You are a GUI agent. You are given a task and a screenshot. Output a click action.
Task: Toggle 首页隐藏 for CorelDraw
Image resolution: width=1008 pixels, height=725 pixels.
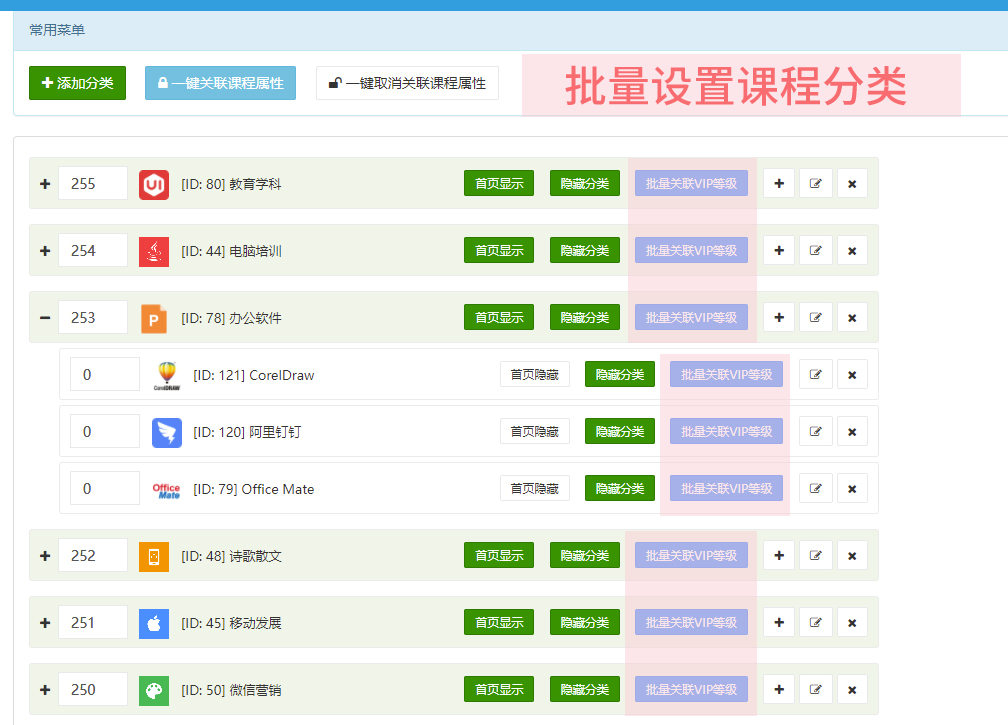point(535,374)
